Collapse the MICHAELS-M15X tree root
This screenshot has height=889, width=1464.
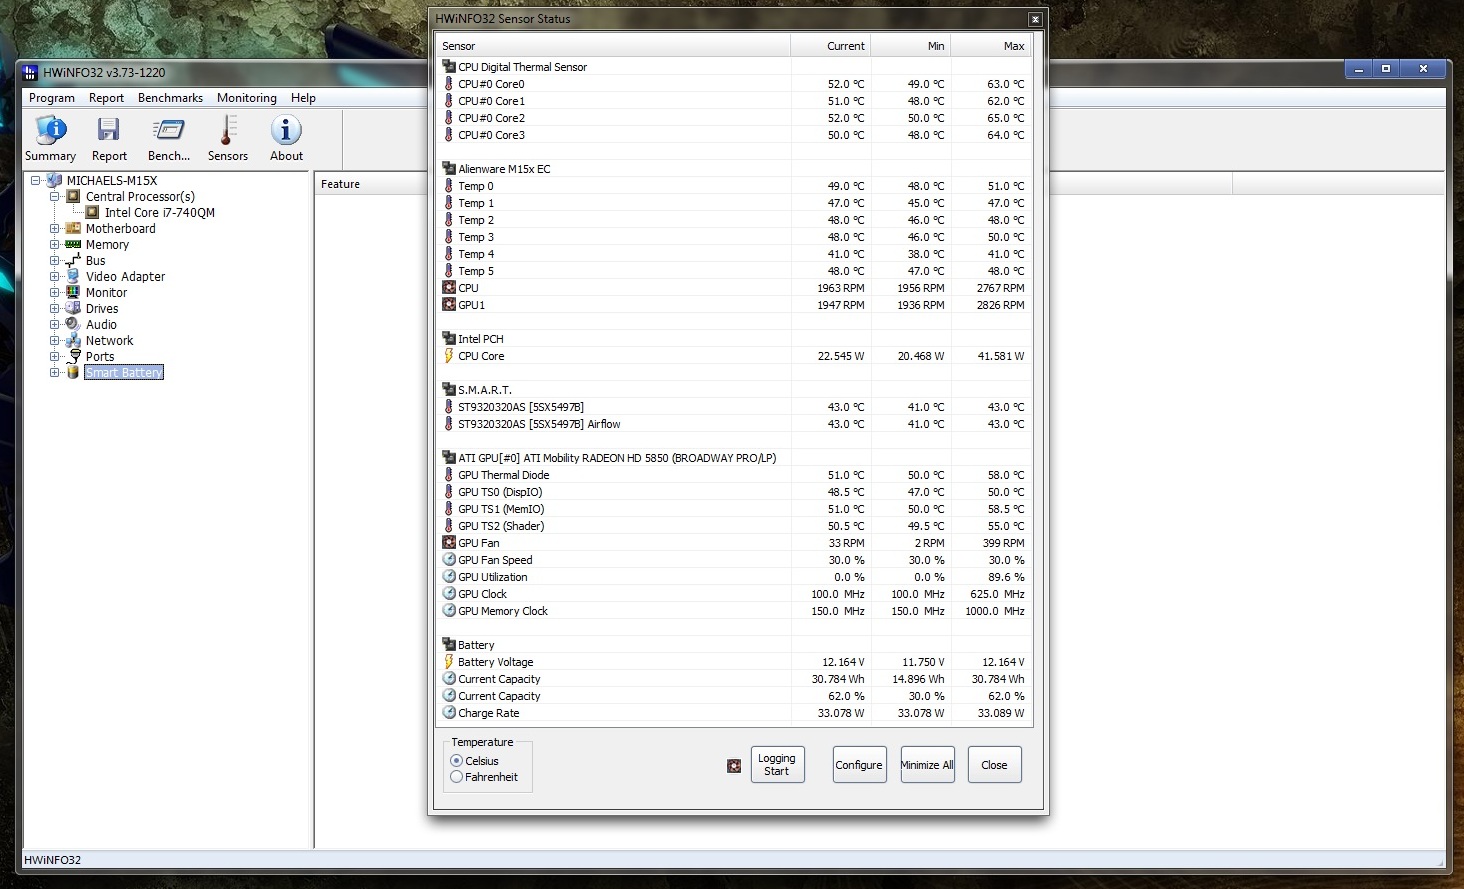(36, 181)
